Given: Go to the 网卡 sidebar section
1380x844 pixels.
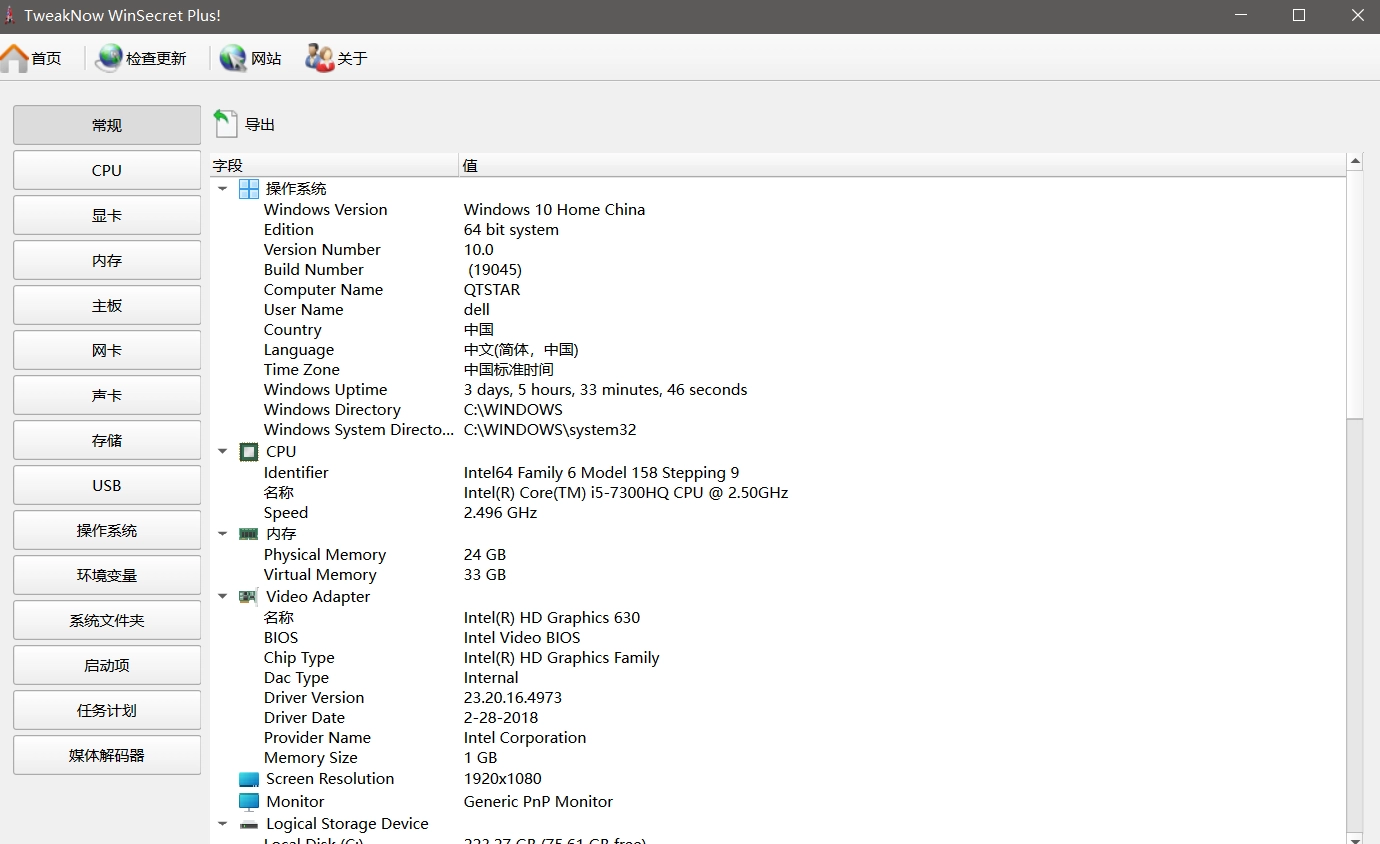Looking at the screenshot, I should pos(107,350).
